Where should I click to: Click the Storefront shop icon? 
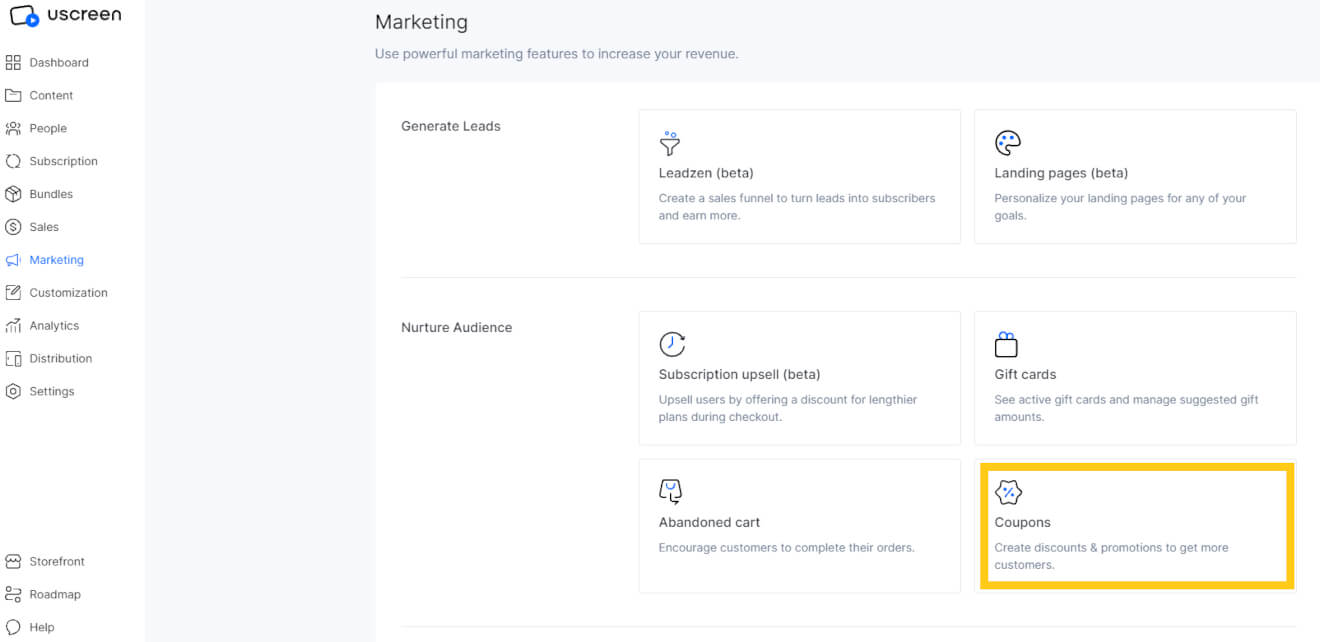13,562
